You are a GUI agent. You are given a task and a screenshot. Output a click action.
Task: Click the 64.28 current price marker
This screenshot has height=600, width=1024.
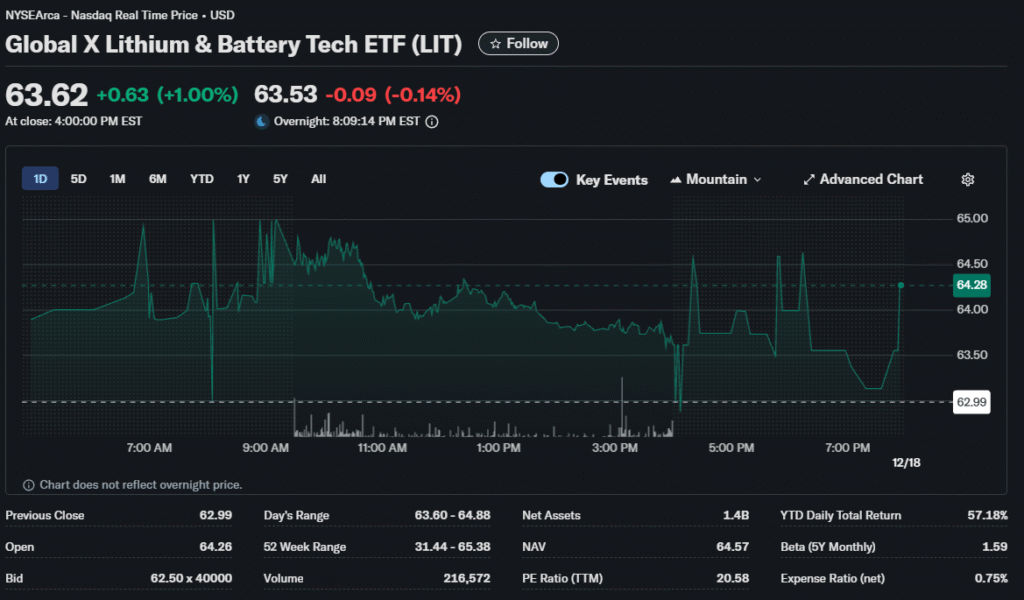(971, 285)
